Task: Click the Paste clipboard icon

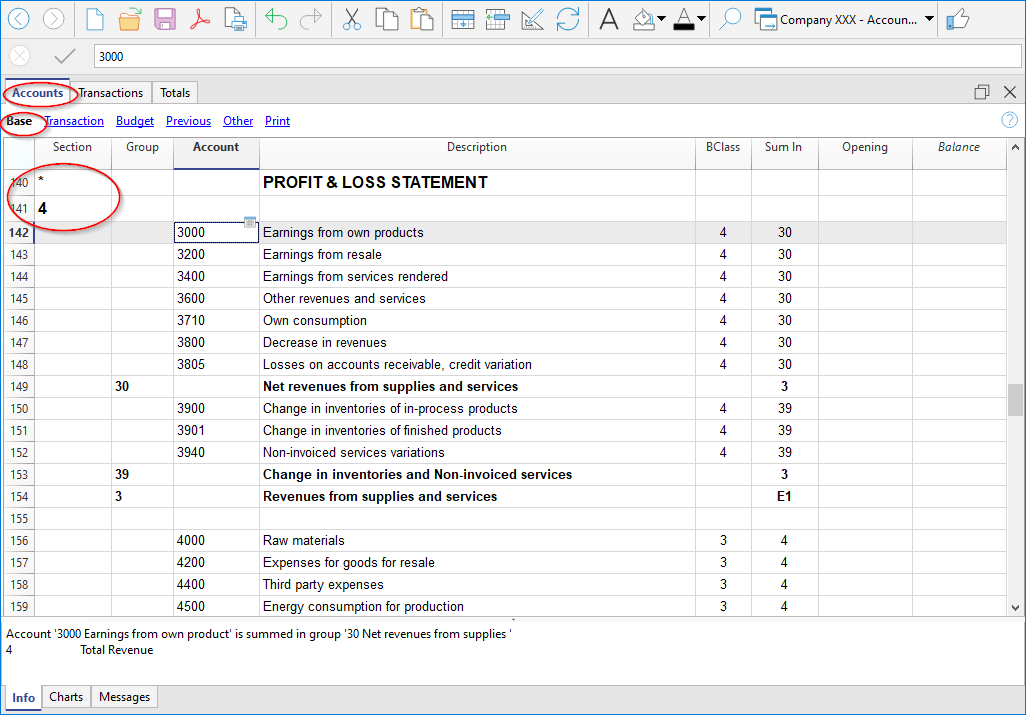Action: [x=422, y=19]
